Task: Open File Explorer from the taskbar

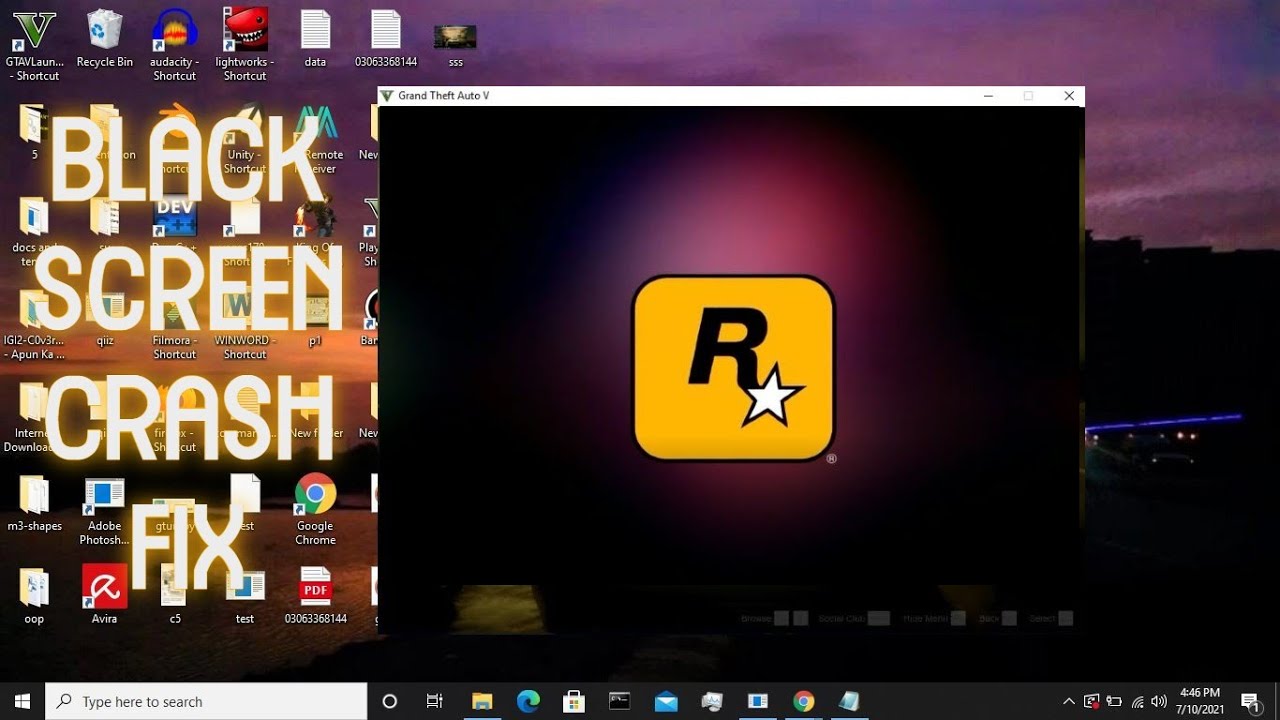Action: click(x=482, y=701)
